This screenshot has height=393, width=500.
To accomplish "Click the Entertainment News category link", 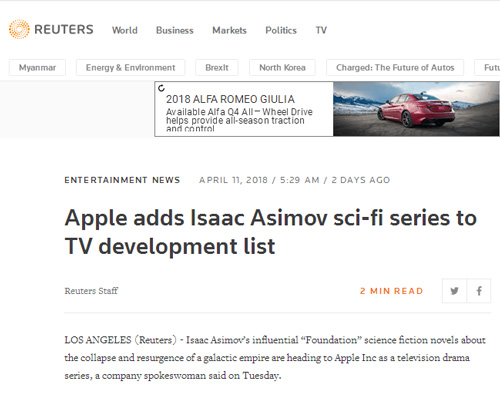I will (x=122, y=180).
